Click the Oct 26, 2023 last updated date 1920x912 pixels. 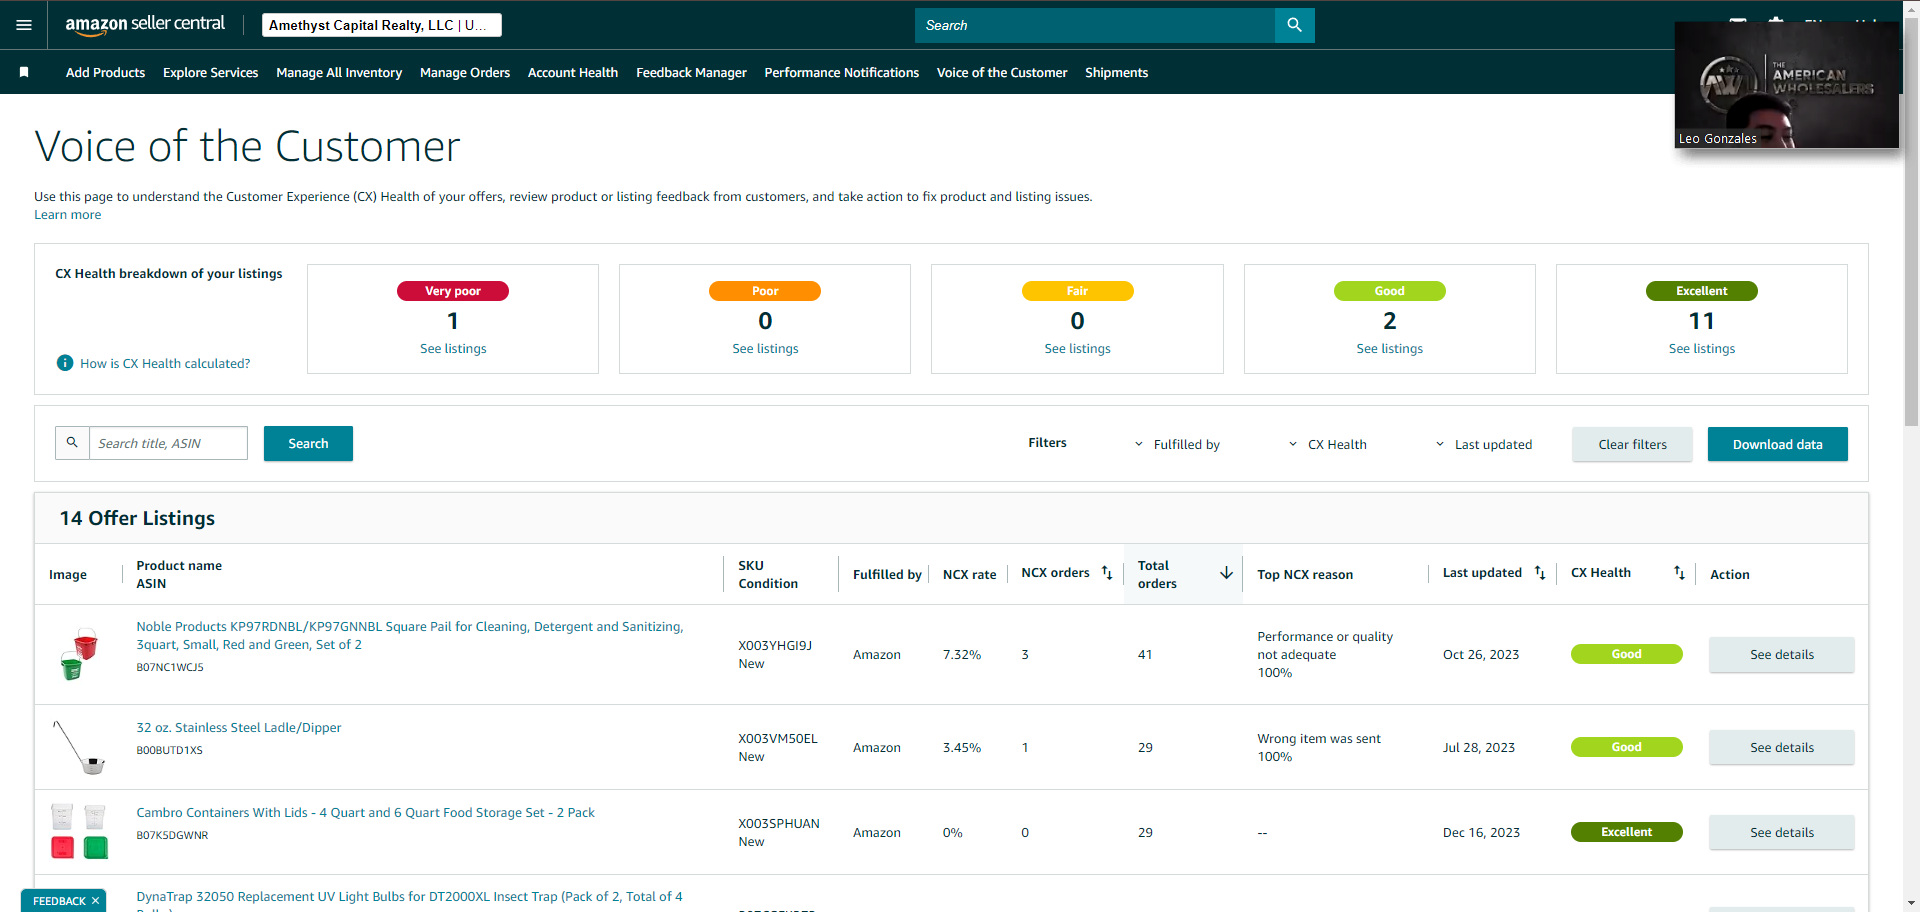(1481, 654)
